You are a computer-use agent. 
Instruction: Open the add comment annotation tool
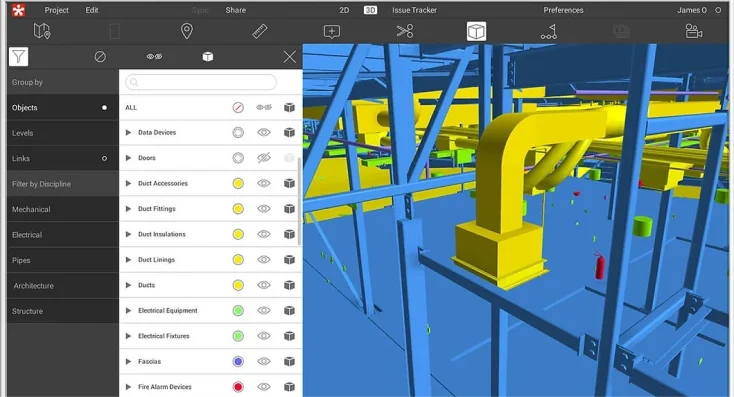coord(332,31)
